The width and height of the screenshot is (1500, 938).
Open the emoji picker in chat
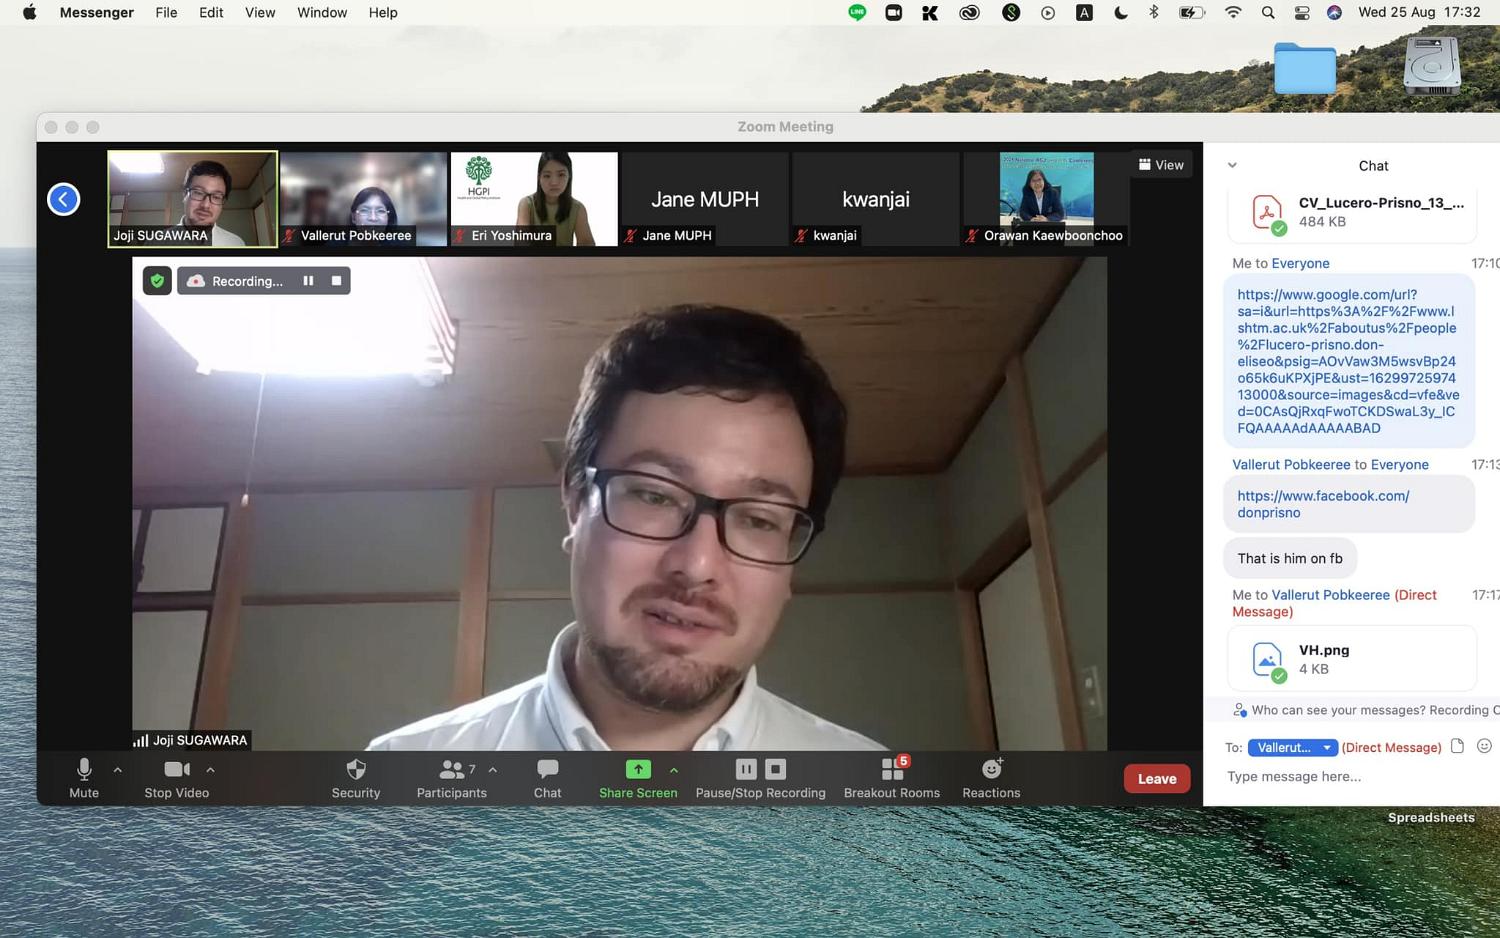pos(1484,746)
